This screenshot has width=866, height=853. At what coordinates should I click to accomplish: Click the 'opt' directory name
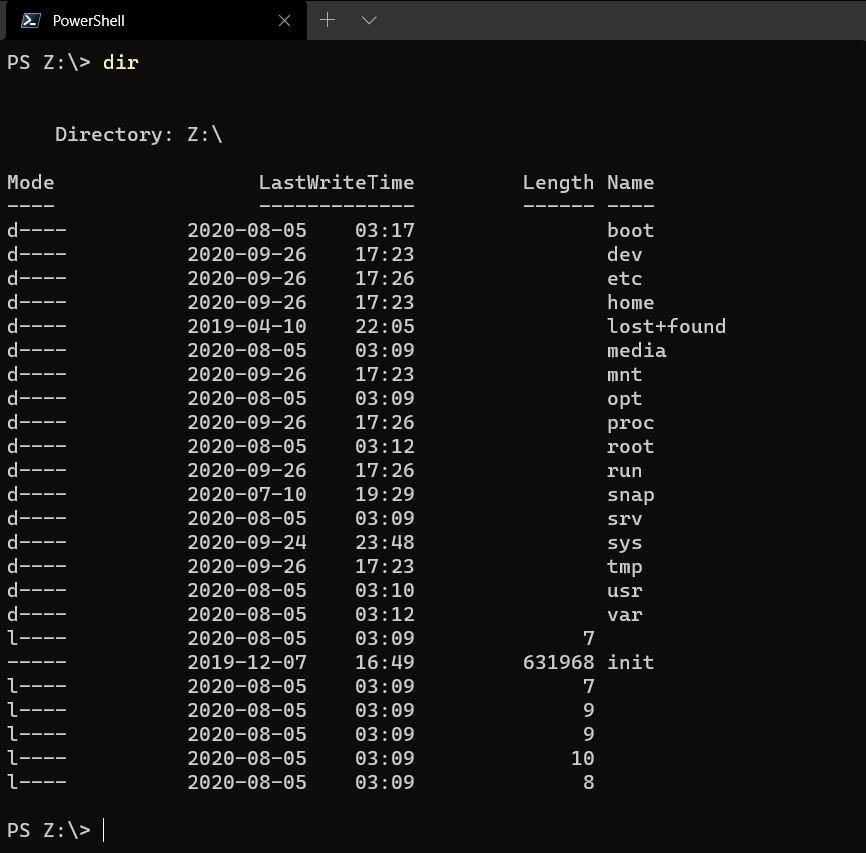click(624, 398)
